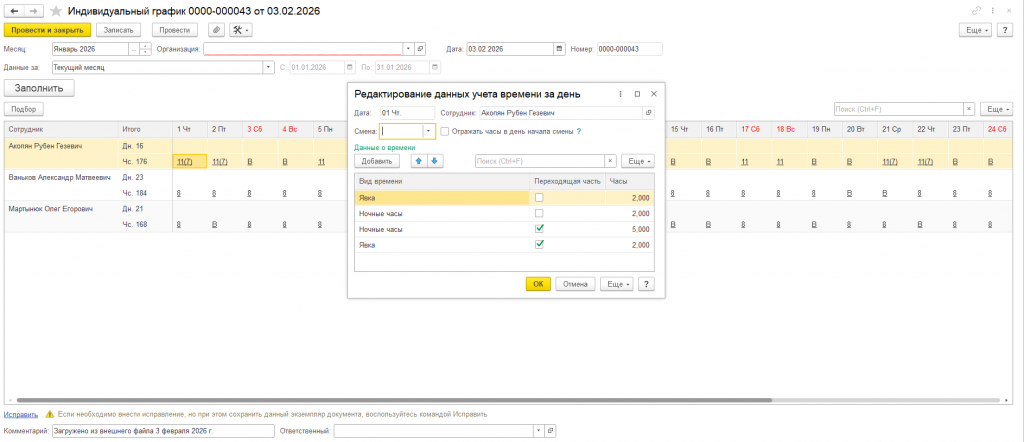Screen dimensions: 1024x442
Task: Go back with the left arrow button
Action: coord(14,11)
